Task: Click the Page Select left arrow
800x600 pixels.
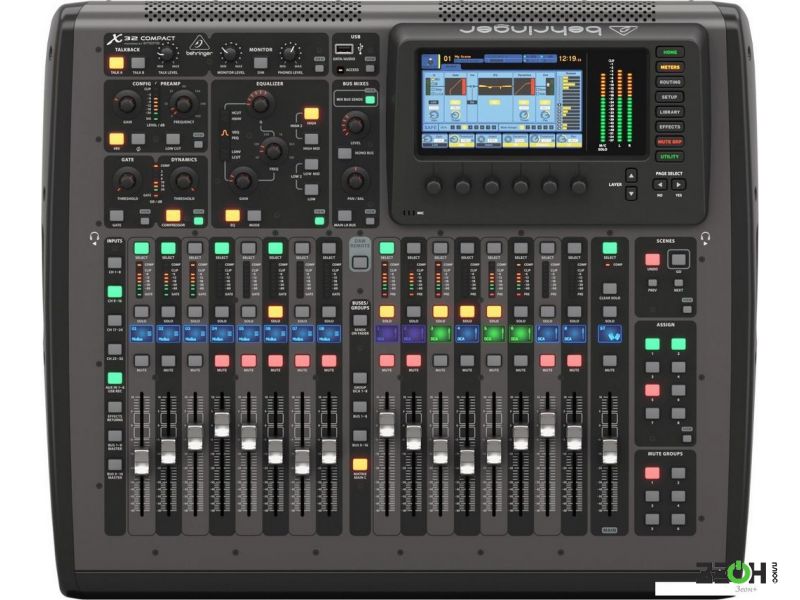Action: (x=660, y=184)
